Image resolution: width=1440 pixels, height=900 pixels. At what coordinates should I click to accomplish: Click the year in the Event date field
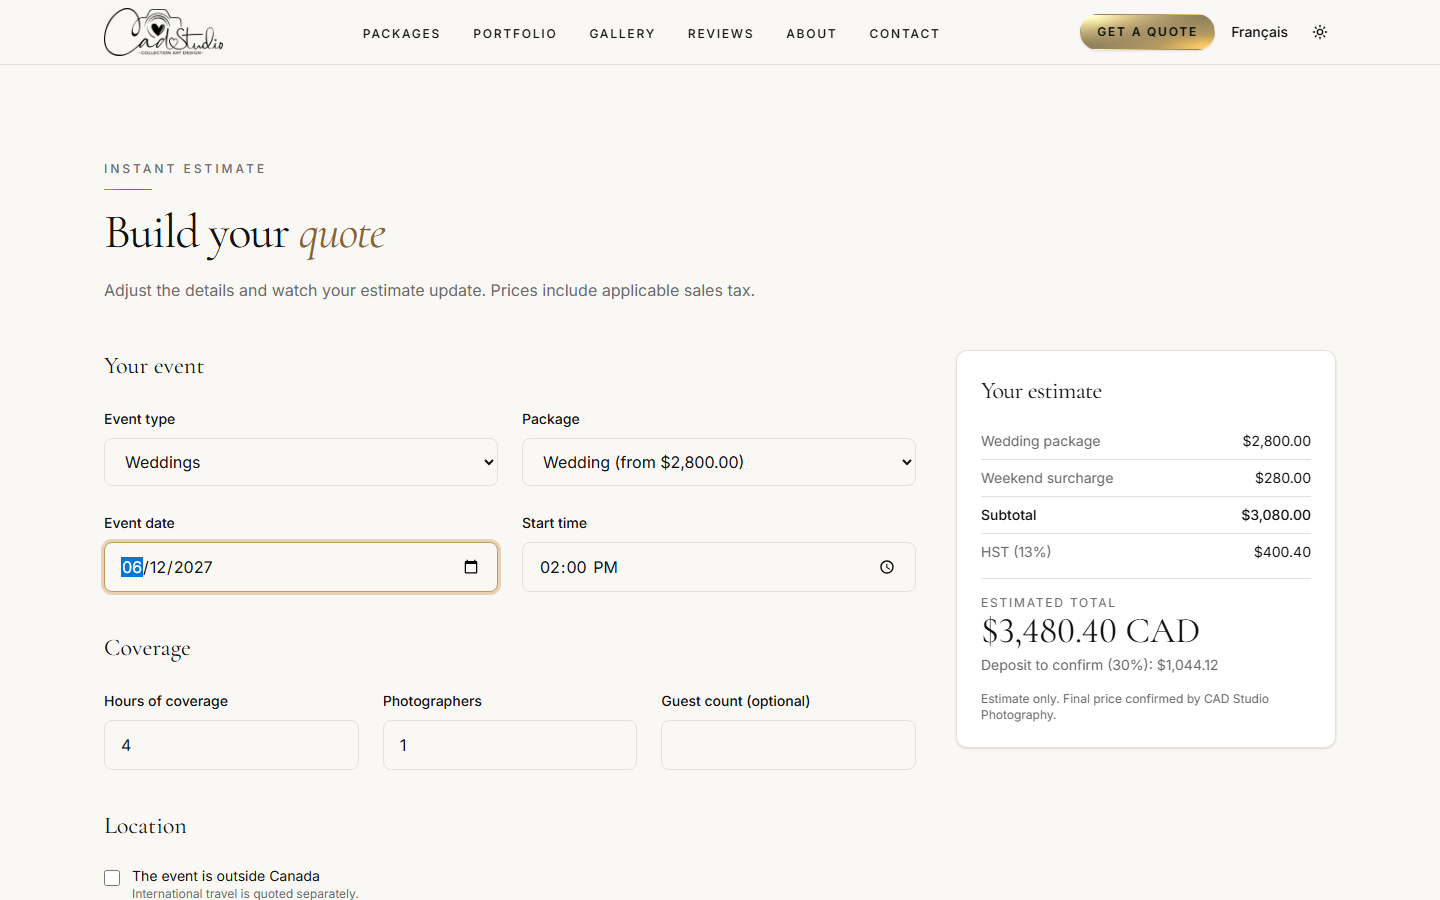[x=194, y=567]
